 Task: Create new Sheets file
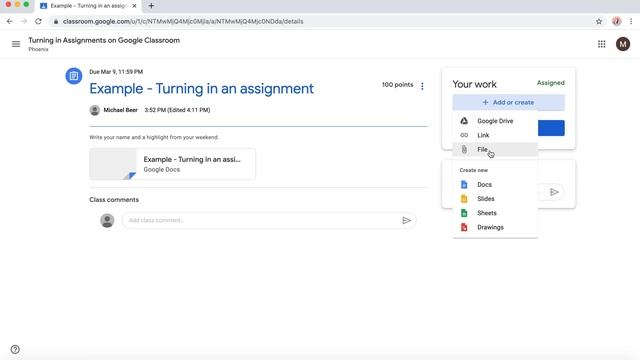click(495, 213)
